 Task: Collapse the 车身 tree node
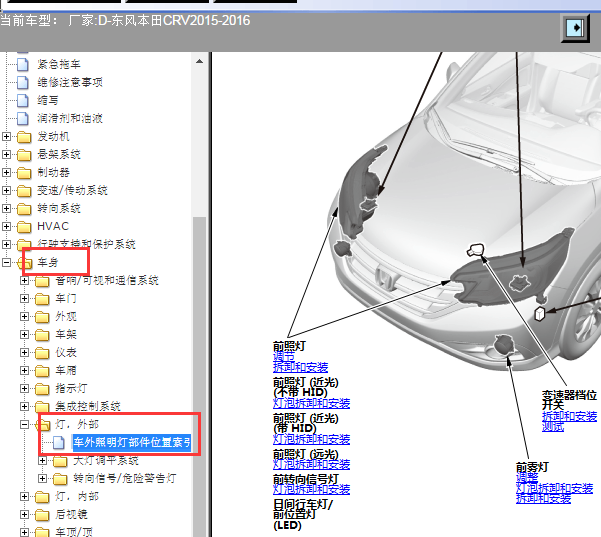point(7,263)
